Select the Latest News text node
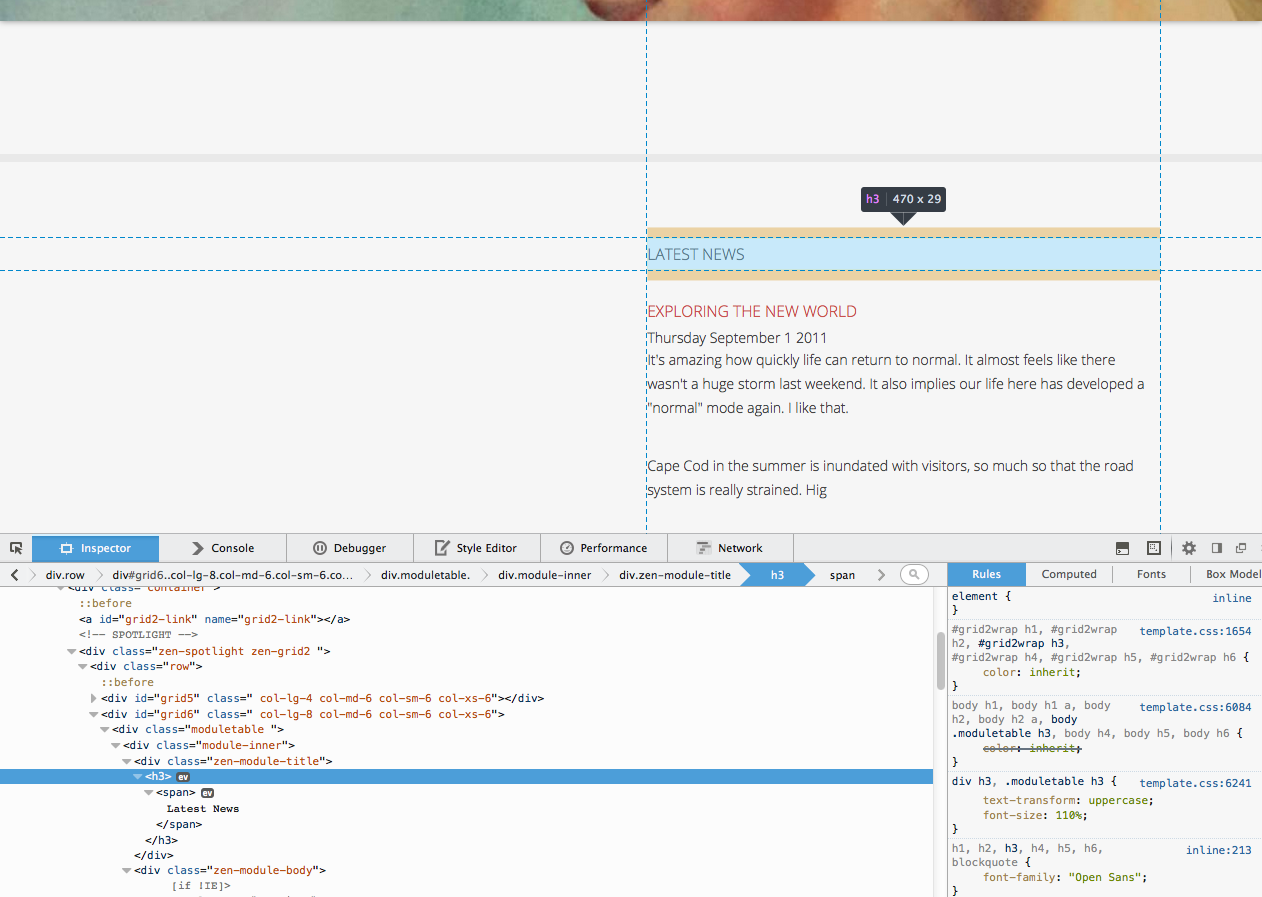This screenshot has width=1262, height=897. (203, 809)
